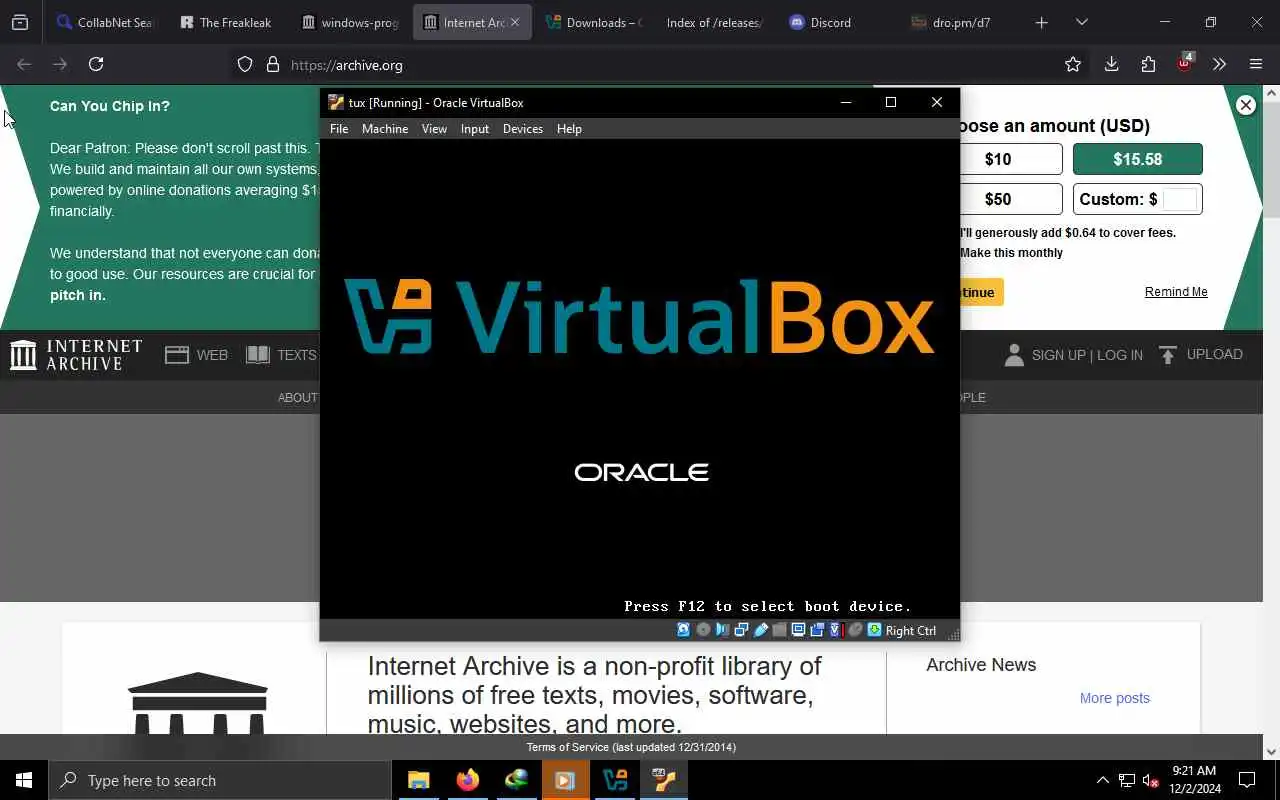
Task: Switch to the dro.pm/d7 browser tab
Action: 960,22
